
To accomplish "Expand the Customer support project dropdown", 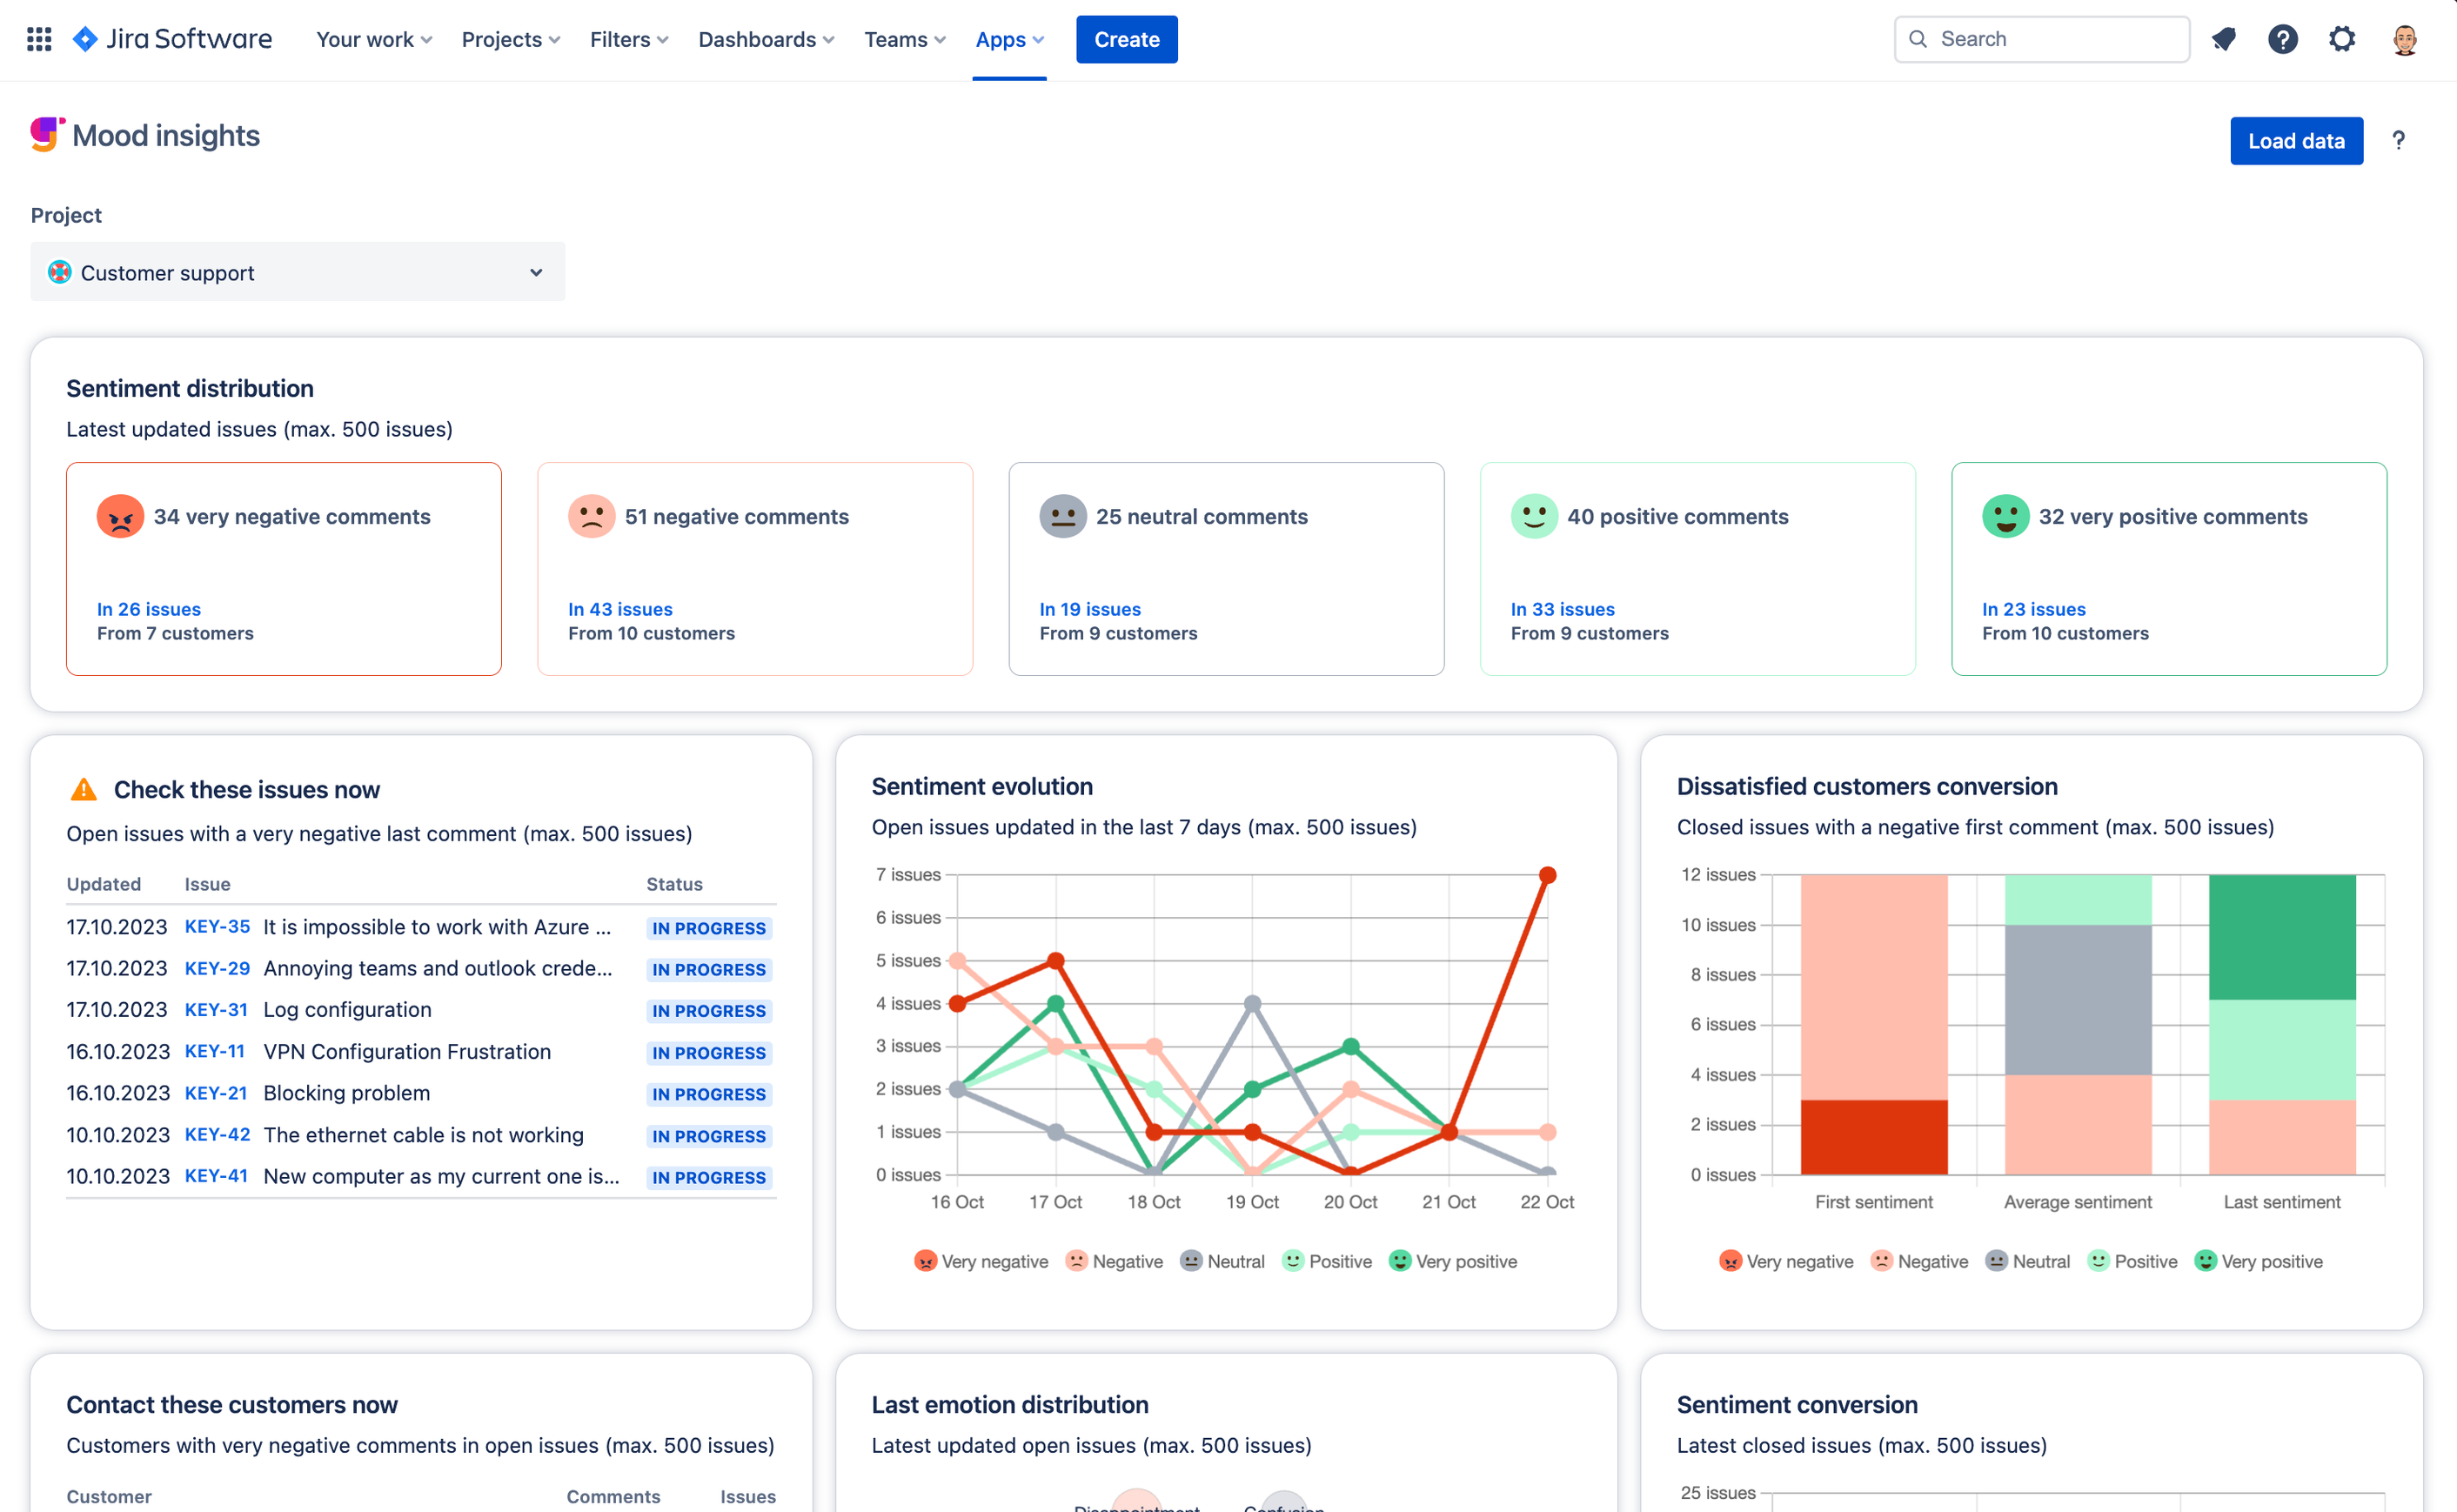I will pyautogui.click(x=297, y=272).
